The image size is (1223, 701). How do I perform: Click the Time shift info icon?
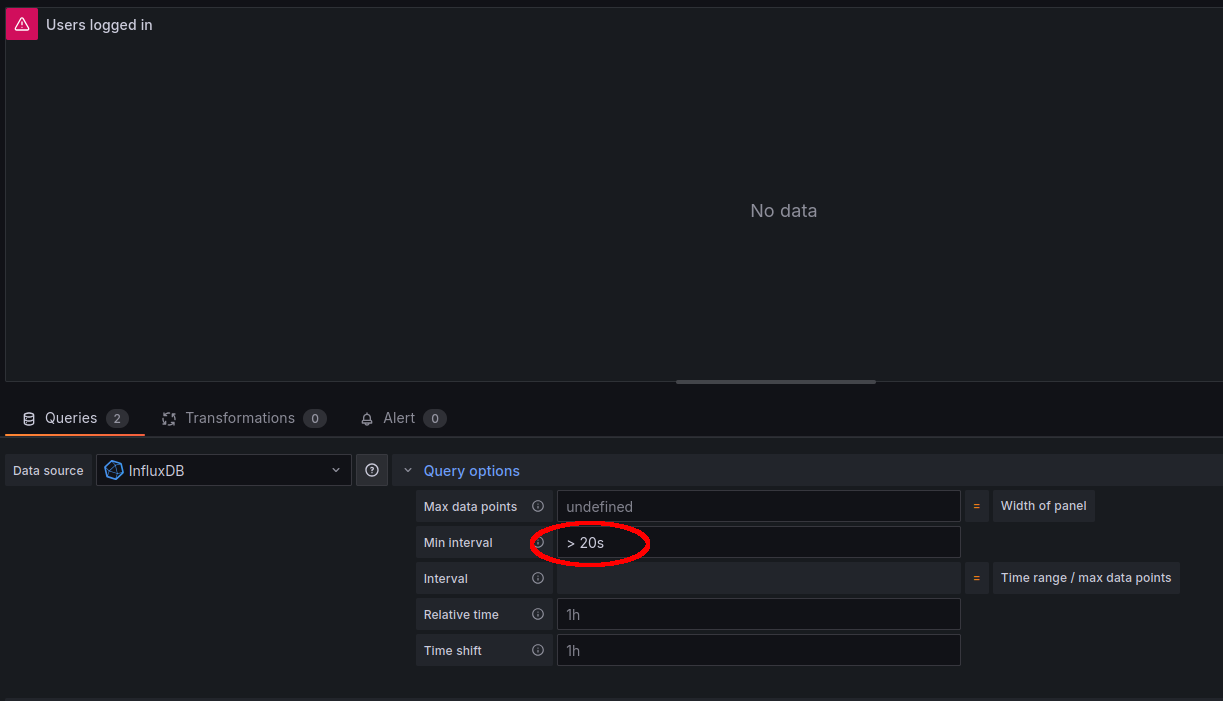(x=538, y=650)
